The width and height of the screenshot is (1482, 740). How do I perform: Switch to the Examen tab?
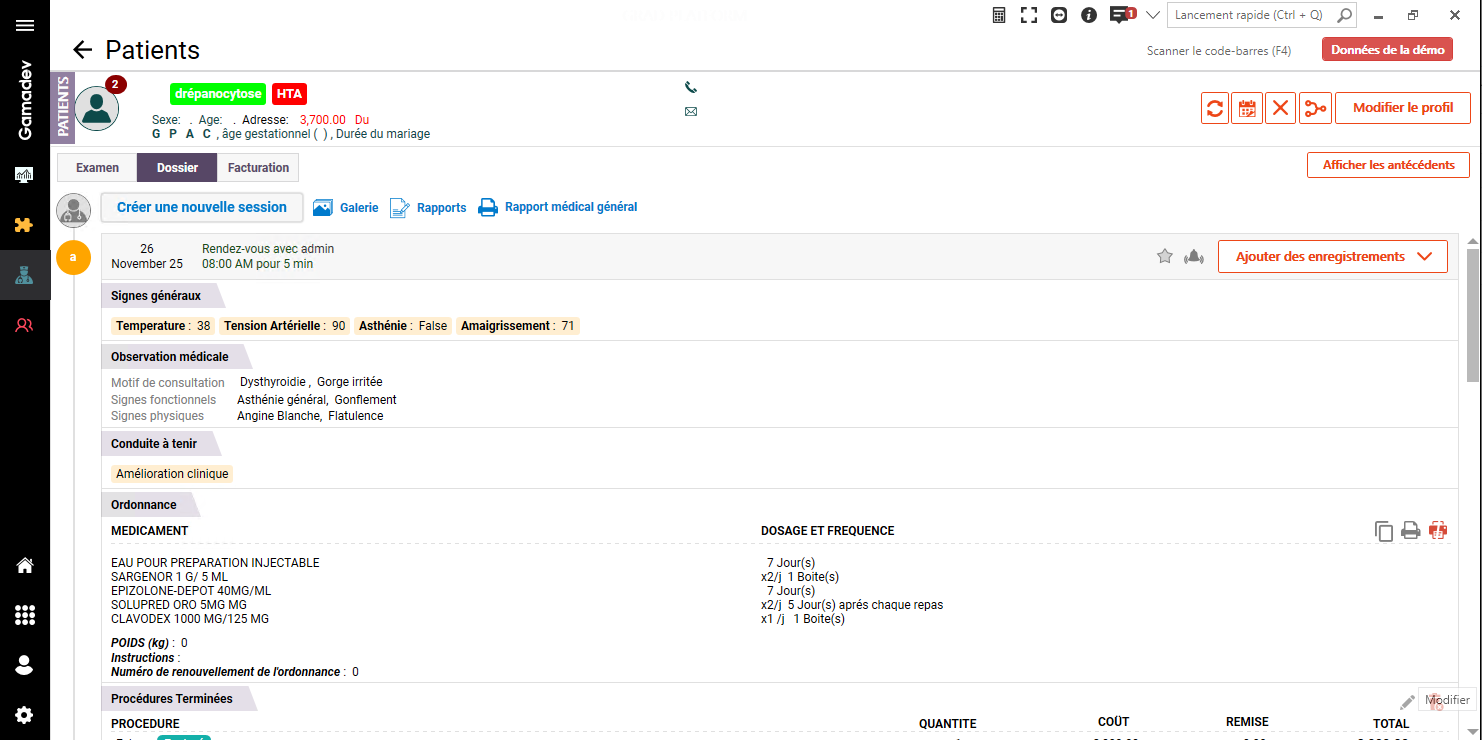97,168
